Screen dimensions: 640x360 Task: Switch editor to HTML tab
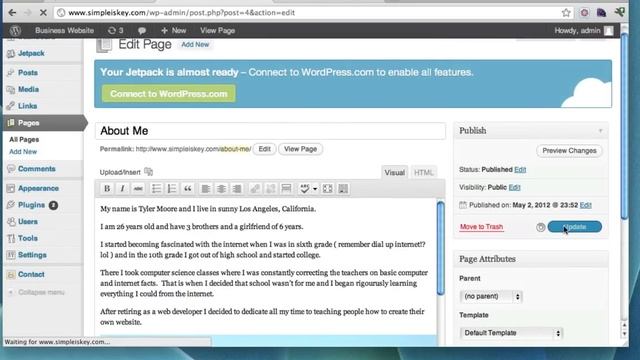pyautogui.click(x=424, y=173)
